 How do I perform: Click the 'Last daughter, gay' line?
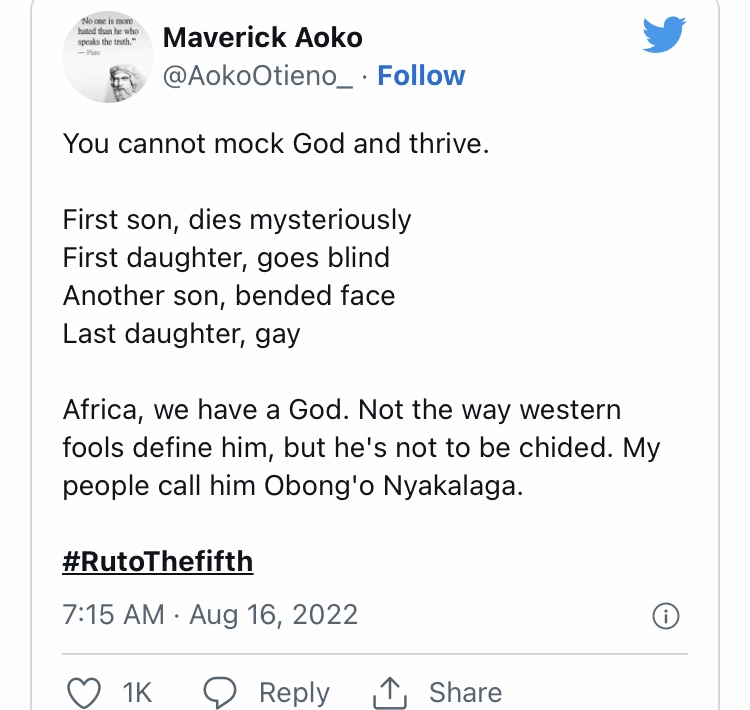(181, 334)
